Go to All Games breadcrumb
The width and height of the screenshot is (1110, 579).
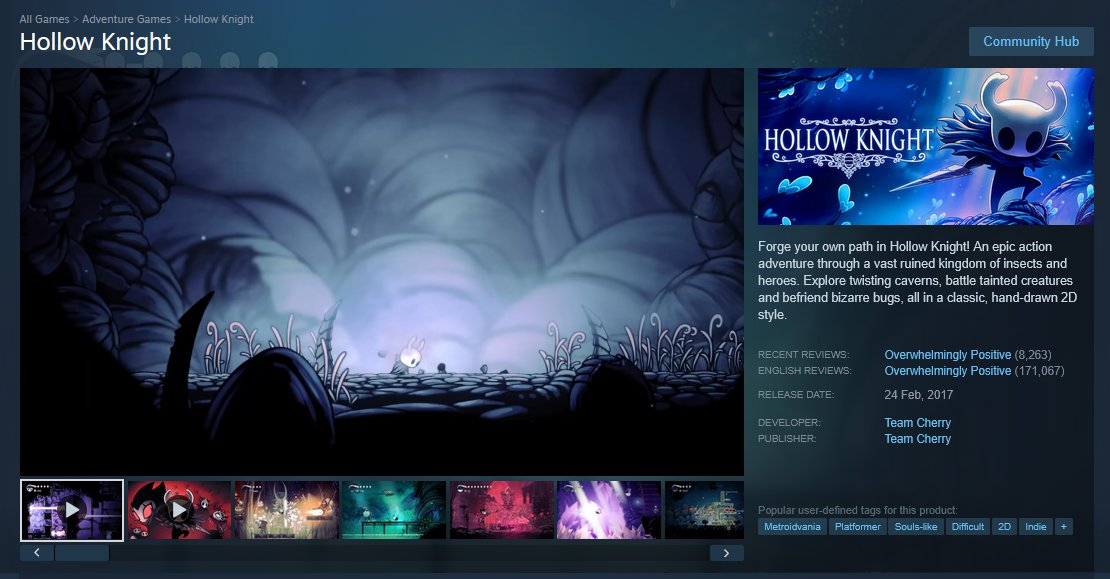45,19
